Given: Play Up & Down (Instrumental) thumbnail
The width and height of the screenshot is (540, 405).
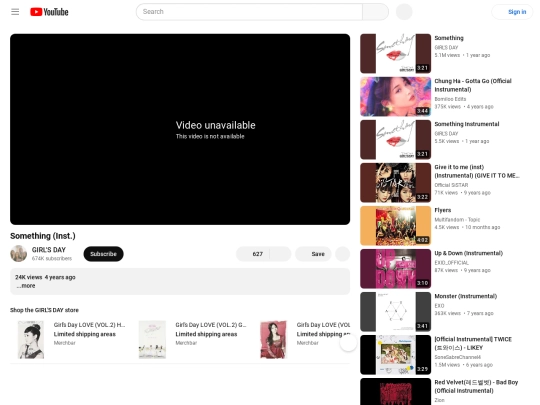Looking at the screenshot, I should pos(395,269).
